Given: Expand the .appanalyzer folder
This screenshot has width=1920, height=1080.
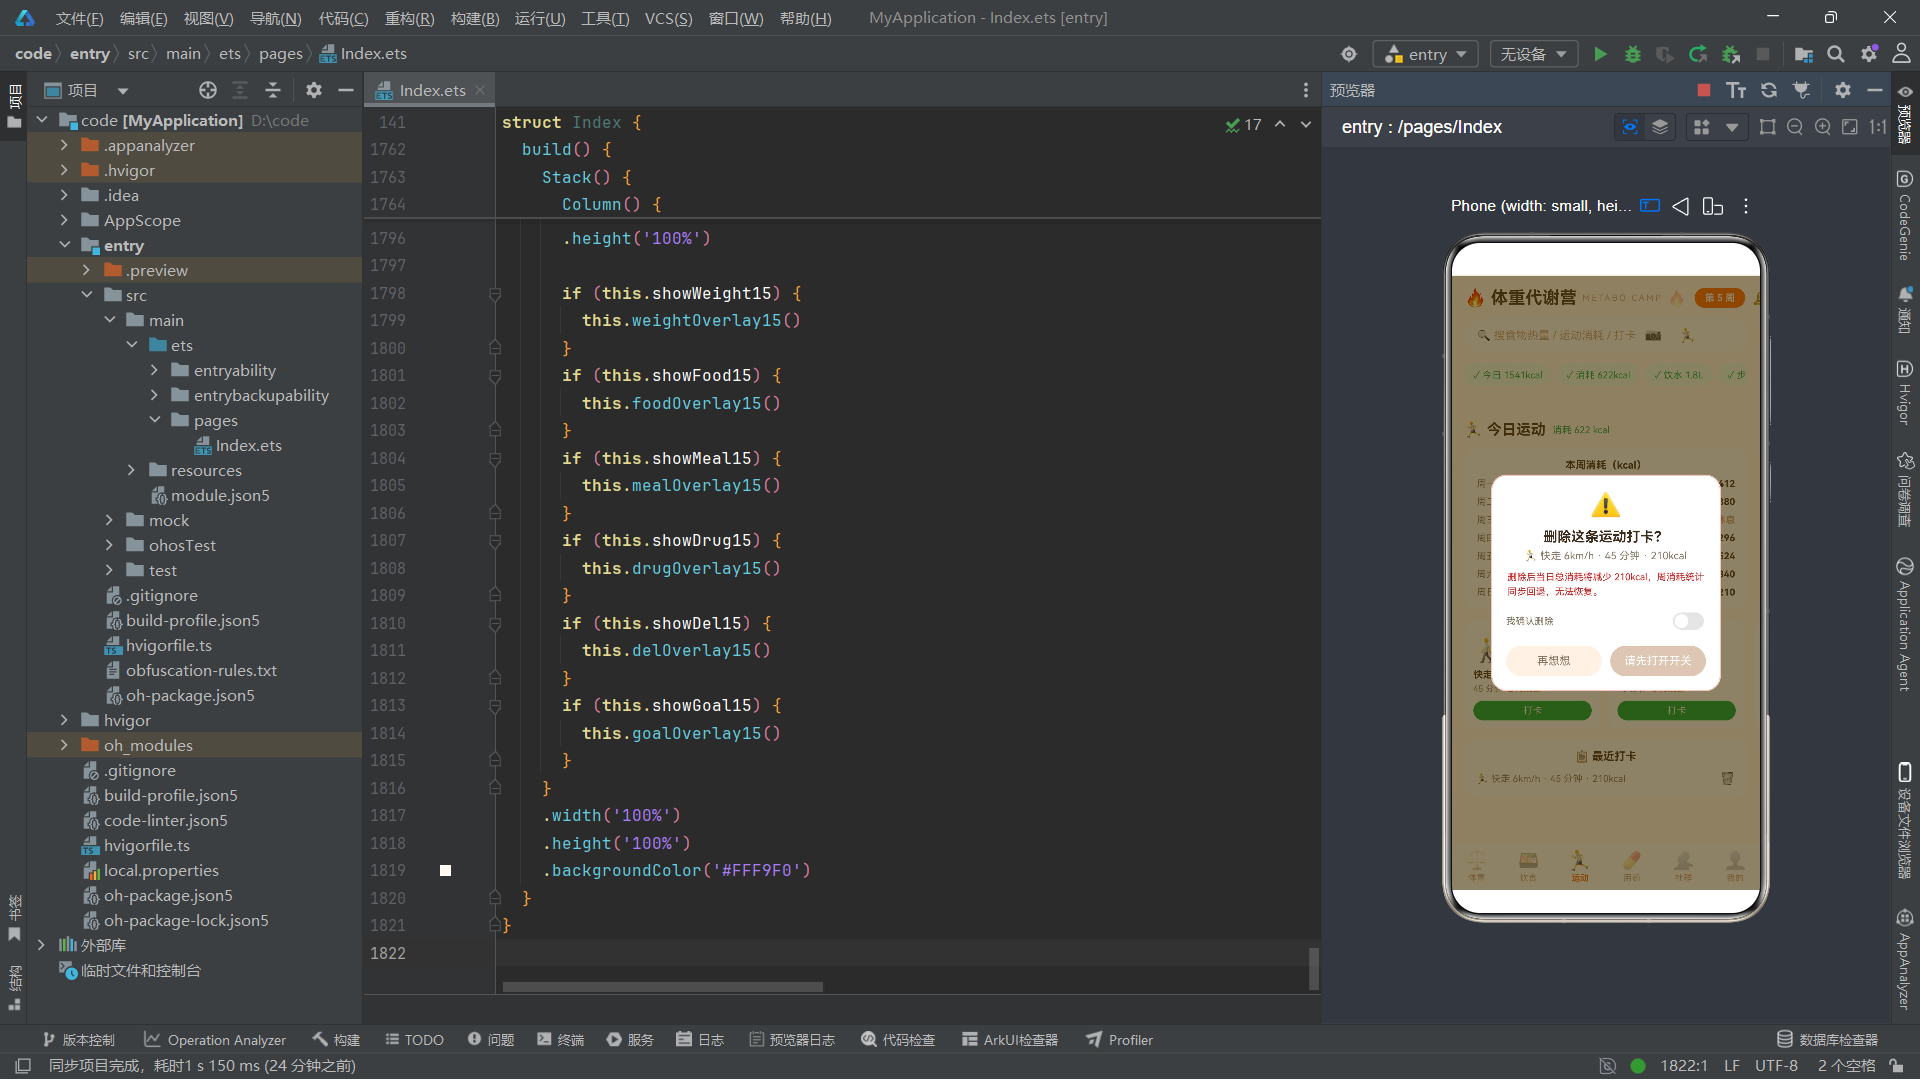Looking at the screenshot, I should 64,145.
